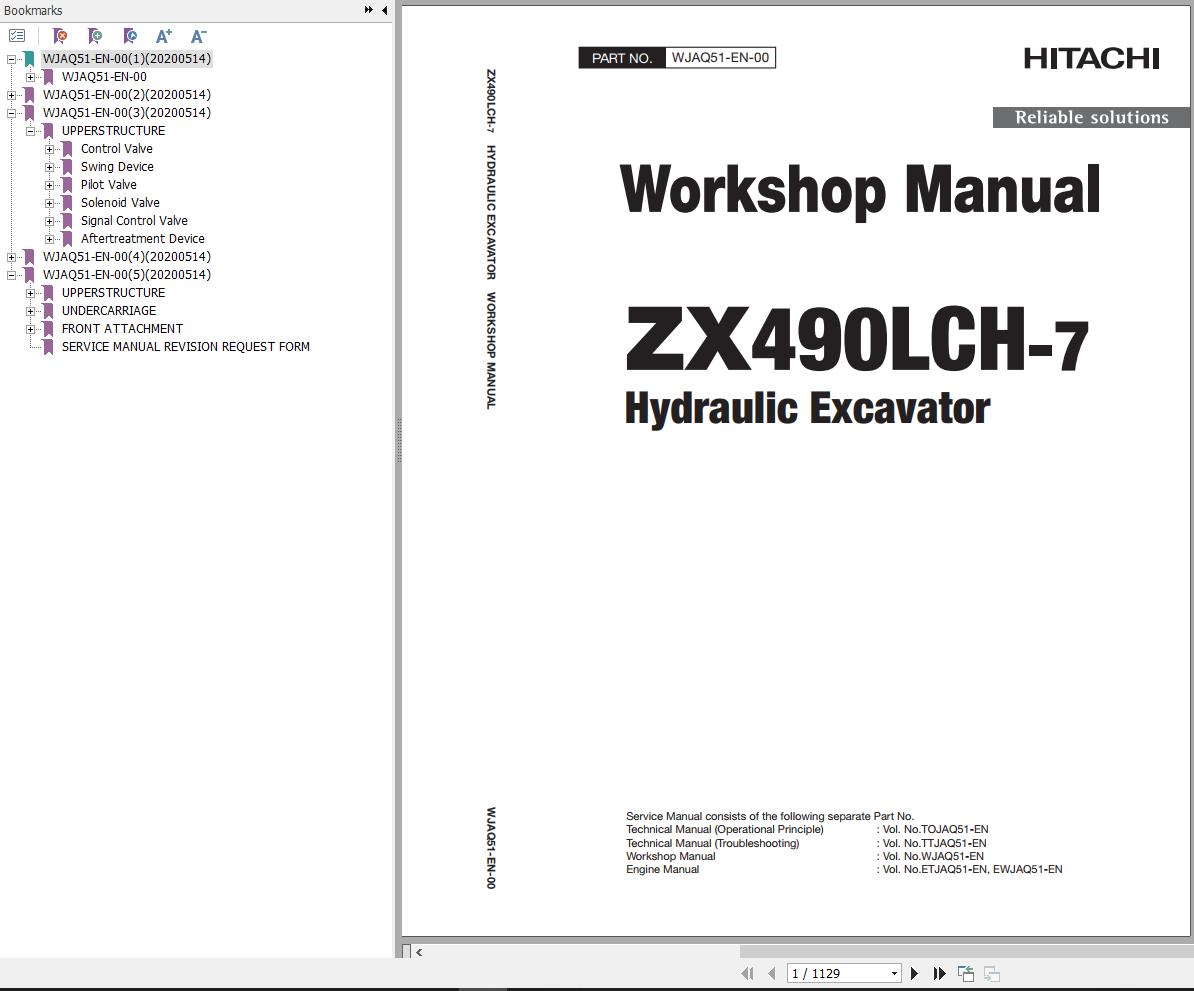
Task: Click the Vol. No.TOJAQ51-EN text
Action: pyautogui.click(x=935, y=830)
